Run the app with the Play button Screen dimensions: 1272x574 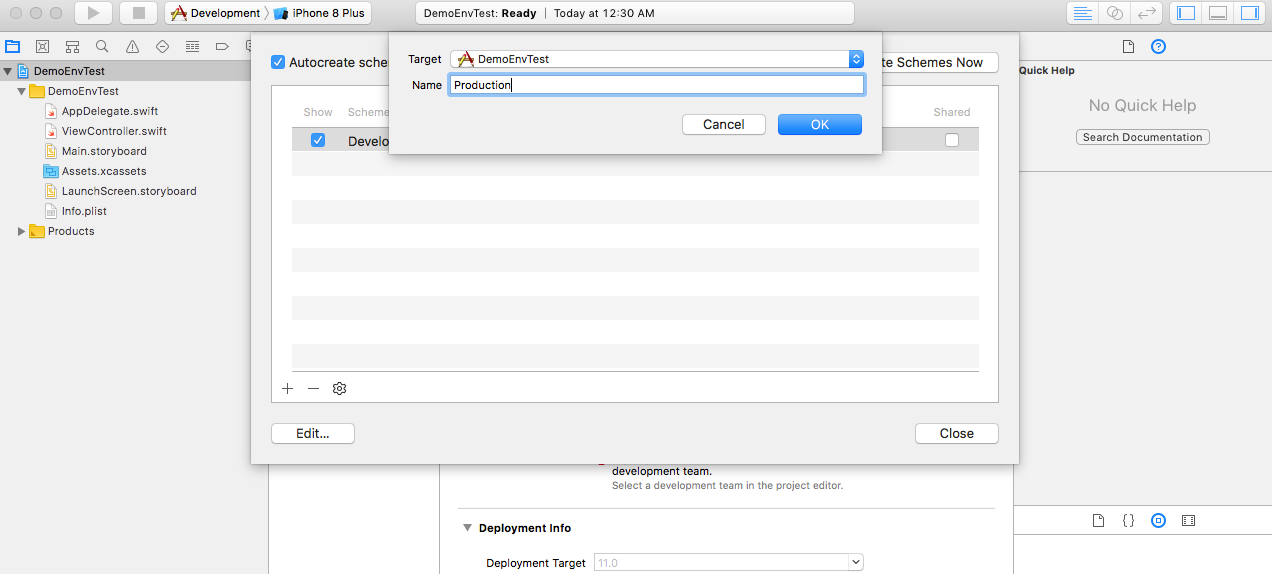93,13
